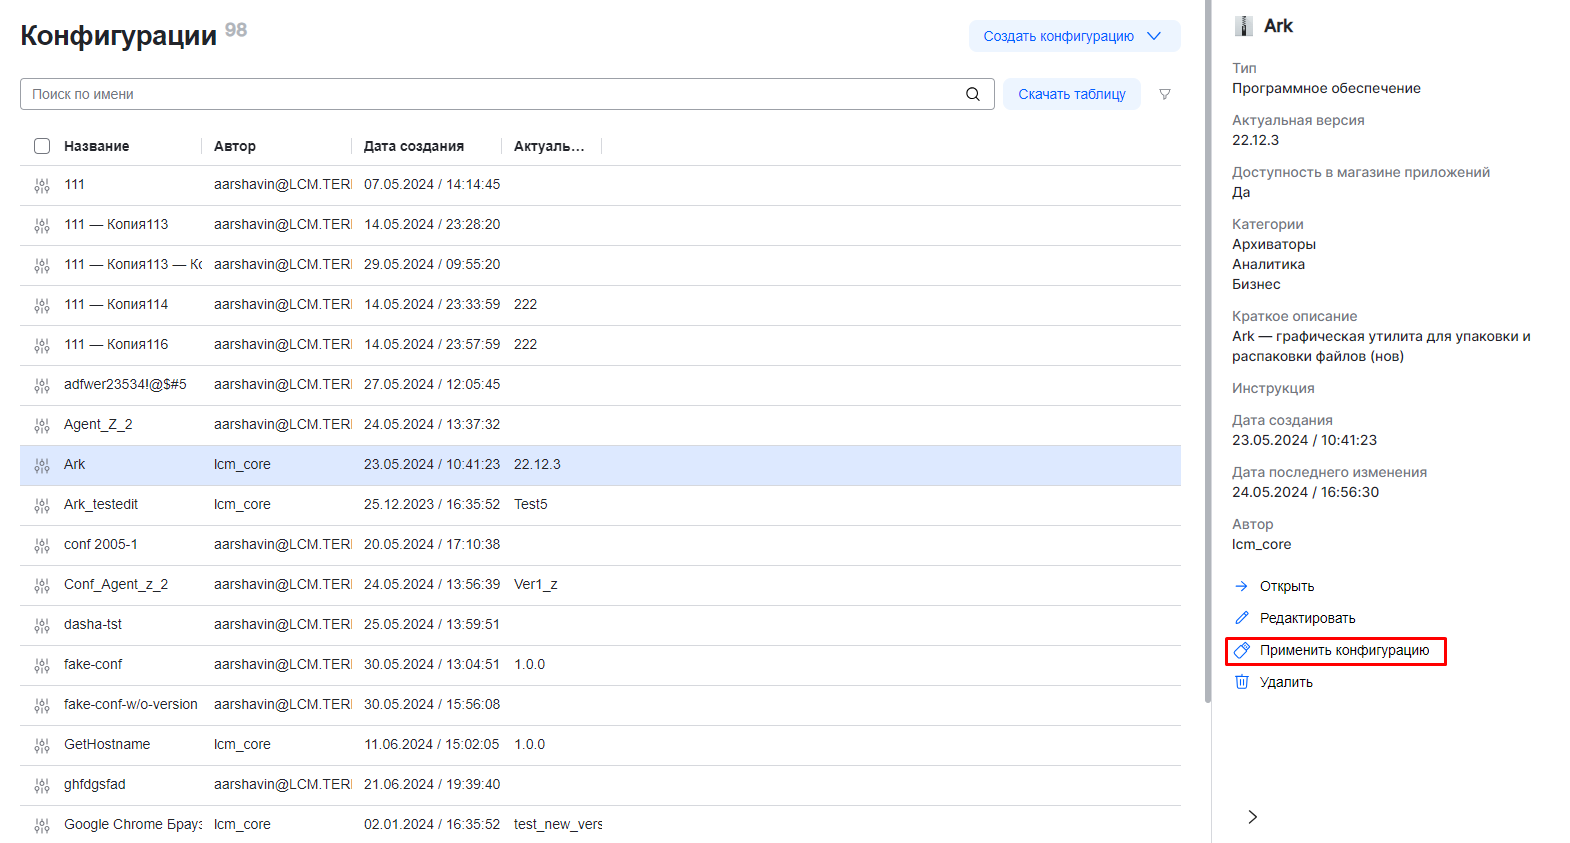Viewport: 1570px width, 843px height.
Task: Click the trash icon next to Удалить
Action: pos(1242,682)
